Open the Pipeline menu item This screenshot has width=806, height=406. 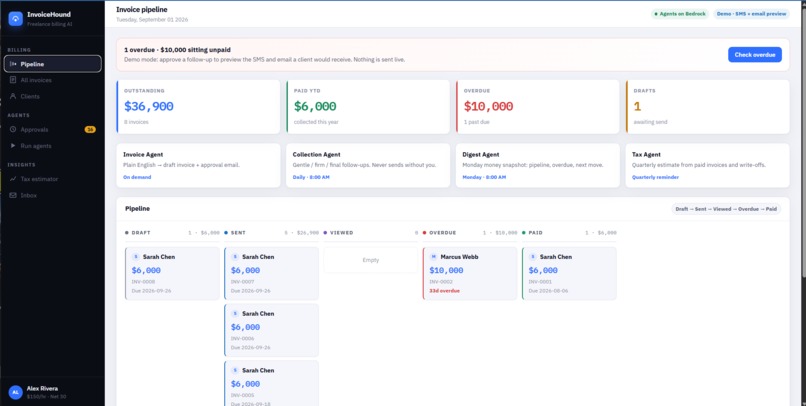pyautogui.click(x=52, y=64)
